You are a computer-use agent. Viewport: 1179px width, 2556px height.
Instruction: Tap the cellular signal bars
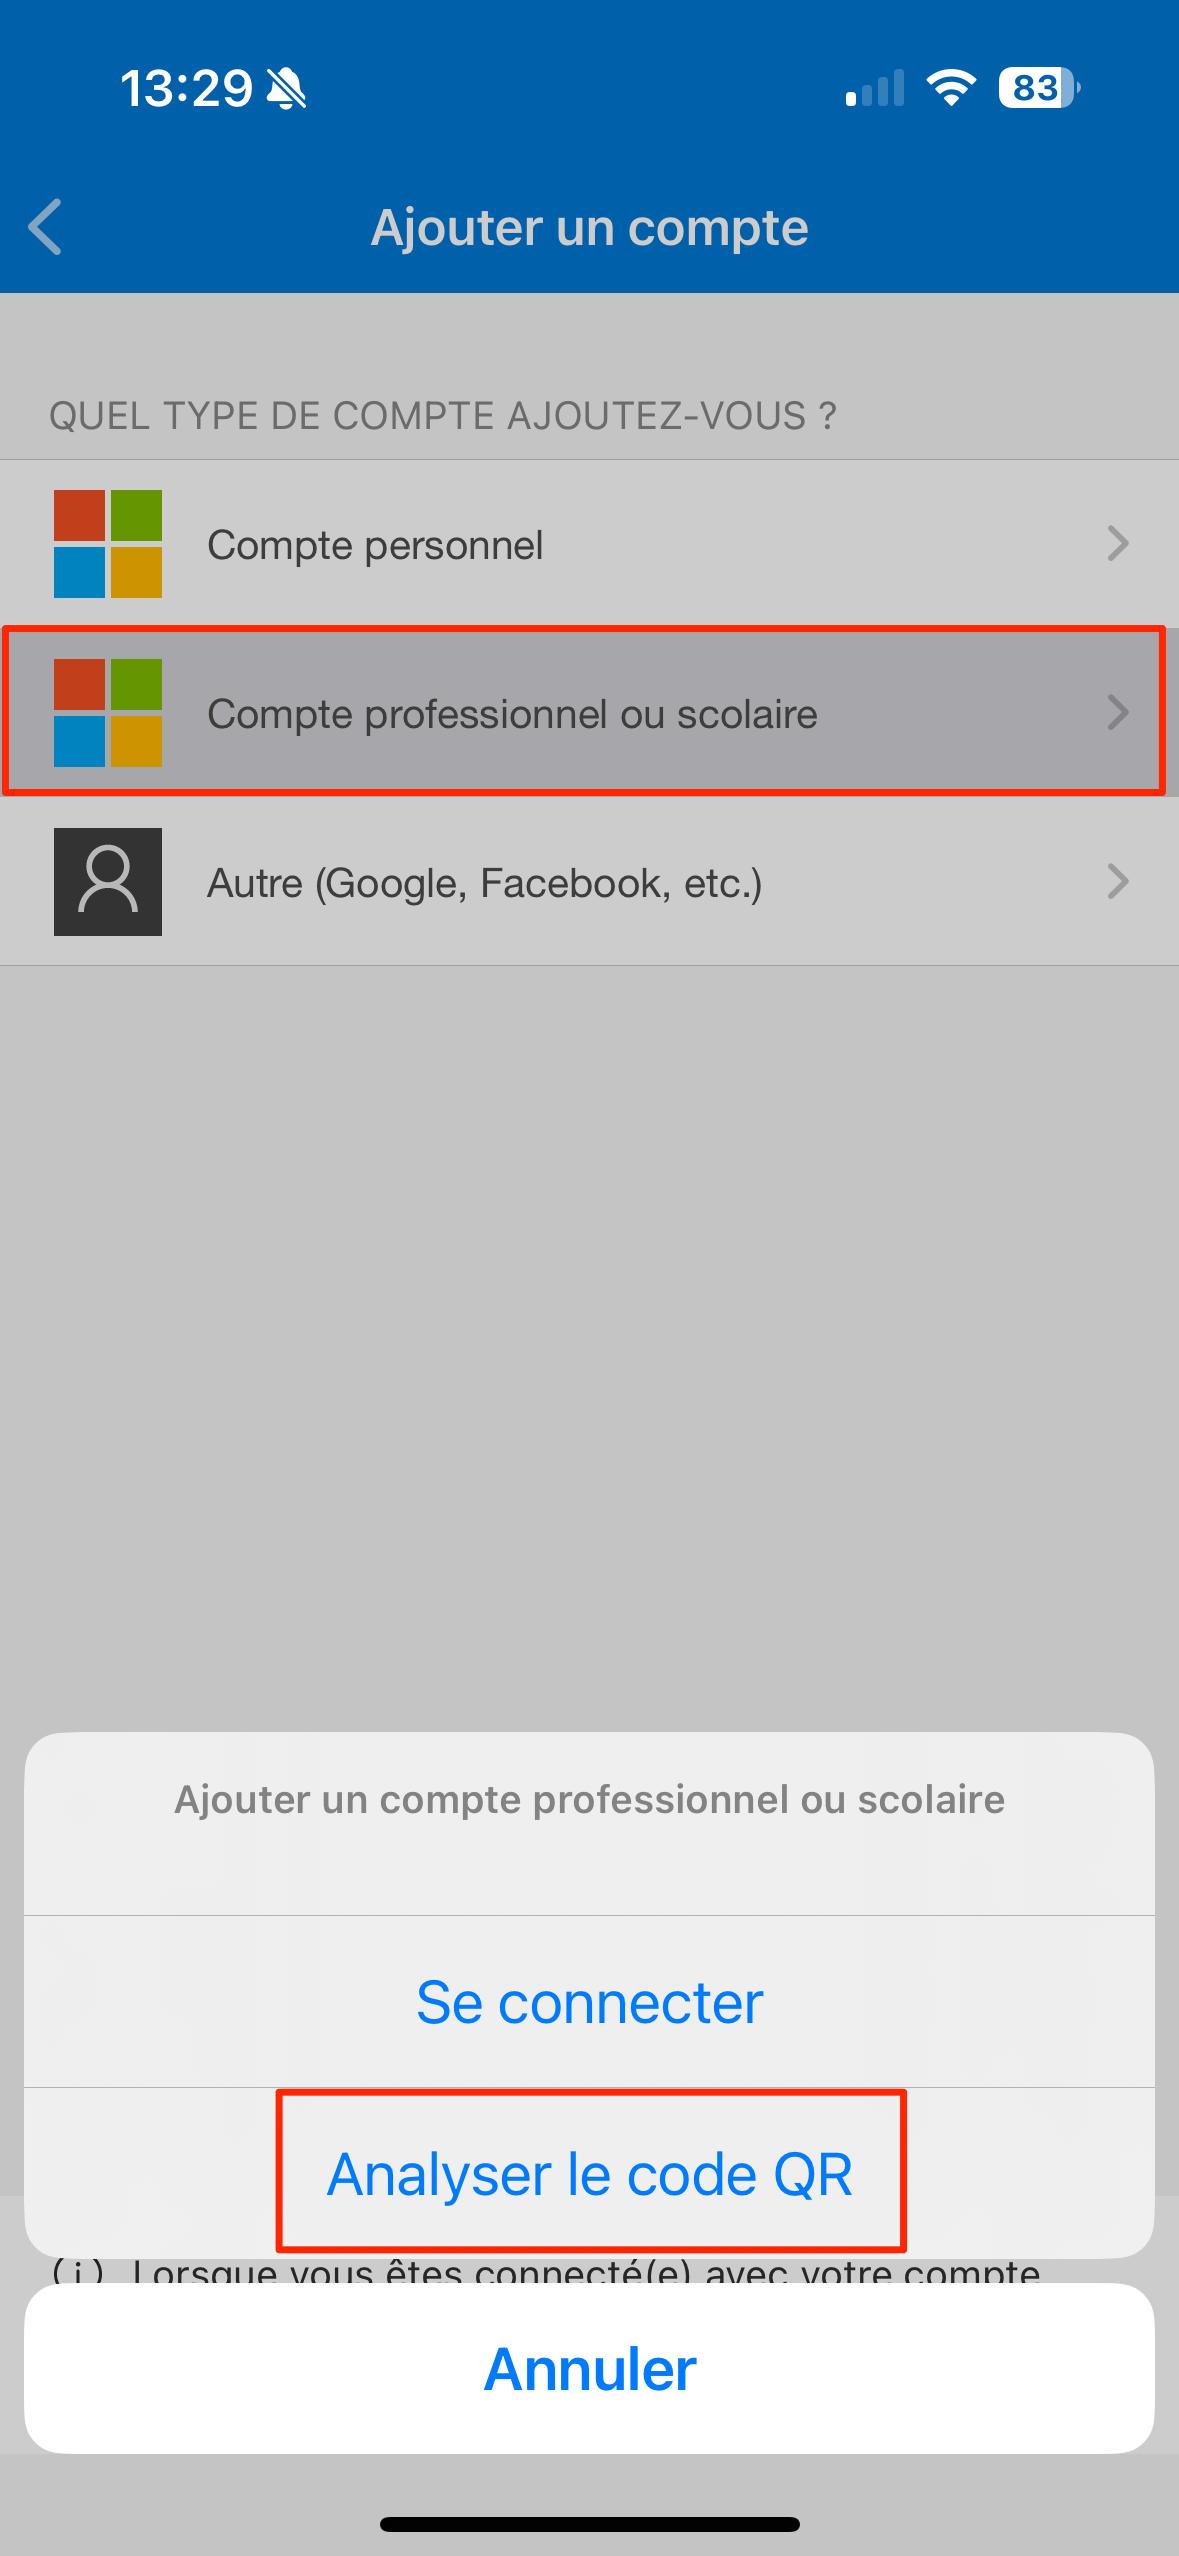875,88
